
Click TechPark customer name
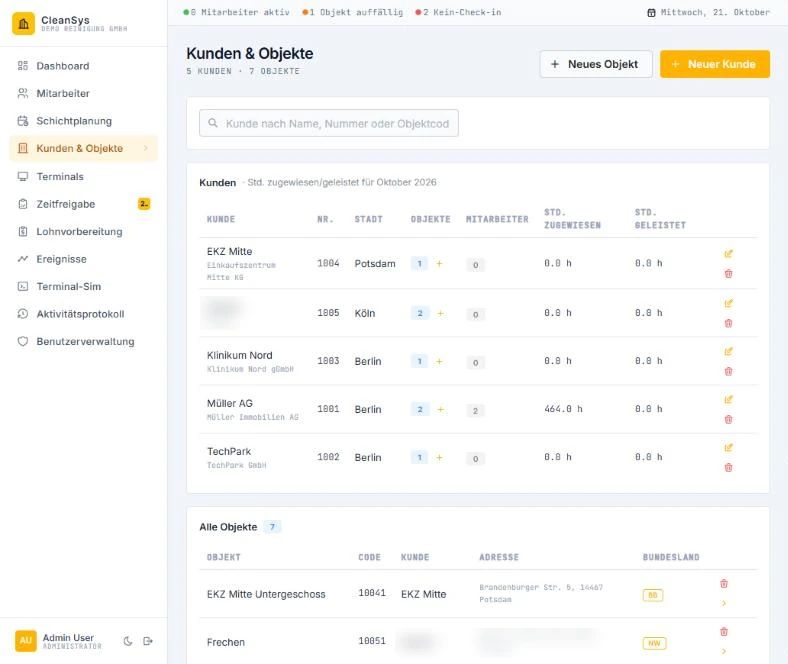click(229, 451)
